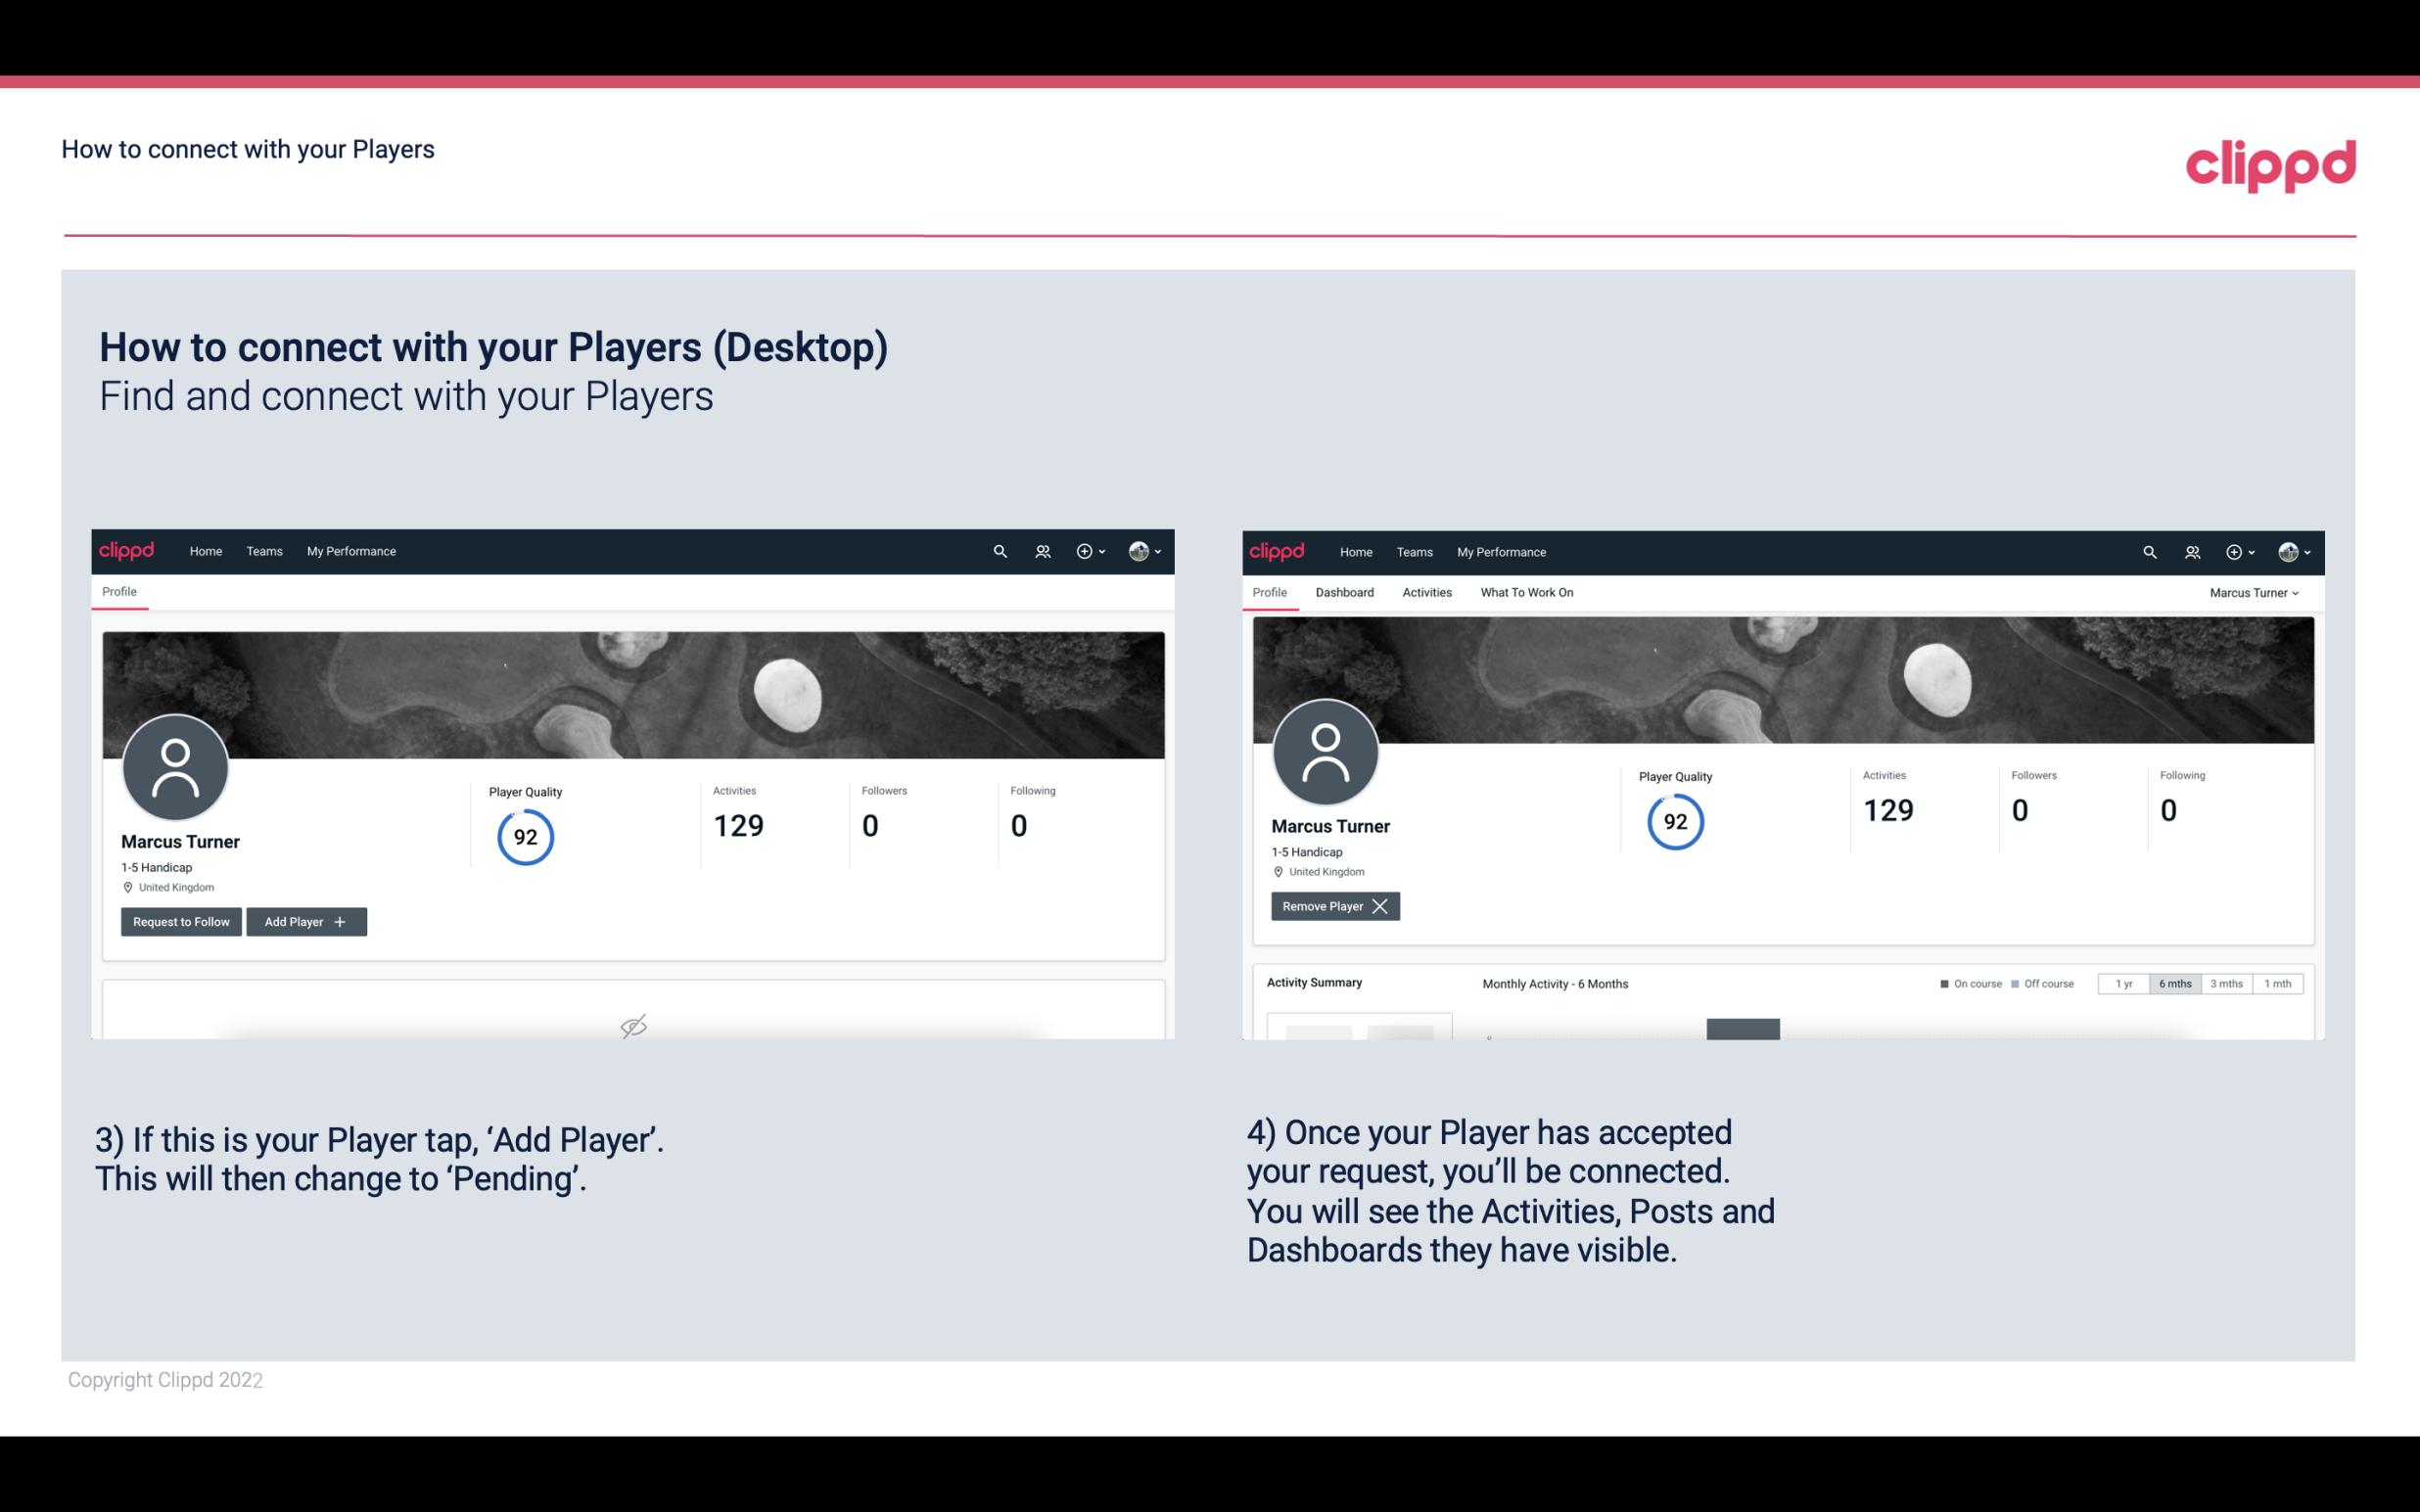The width and height of the screenshot is (2420, 1512).
Task: Click the 'Add Player' button
Action: click(306, 920)
